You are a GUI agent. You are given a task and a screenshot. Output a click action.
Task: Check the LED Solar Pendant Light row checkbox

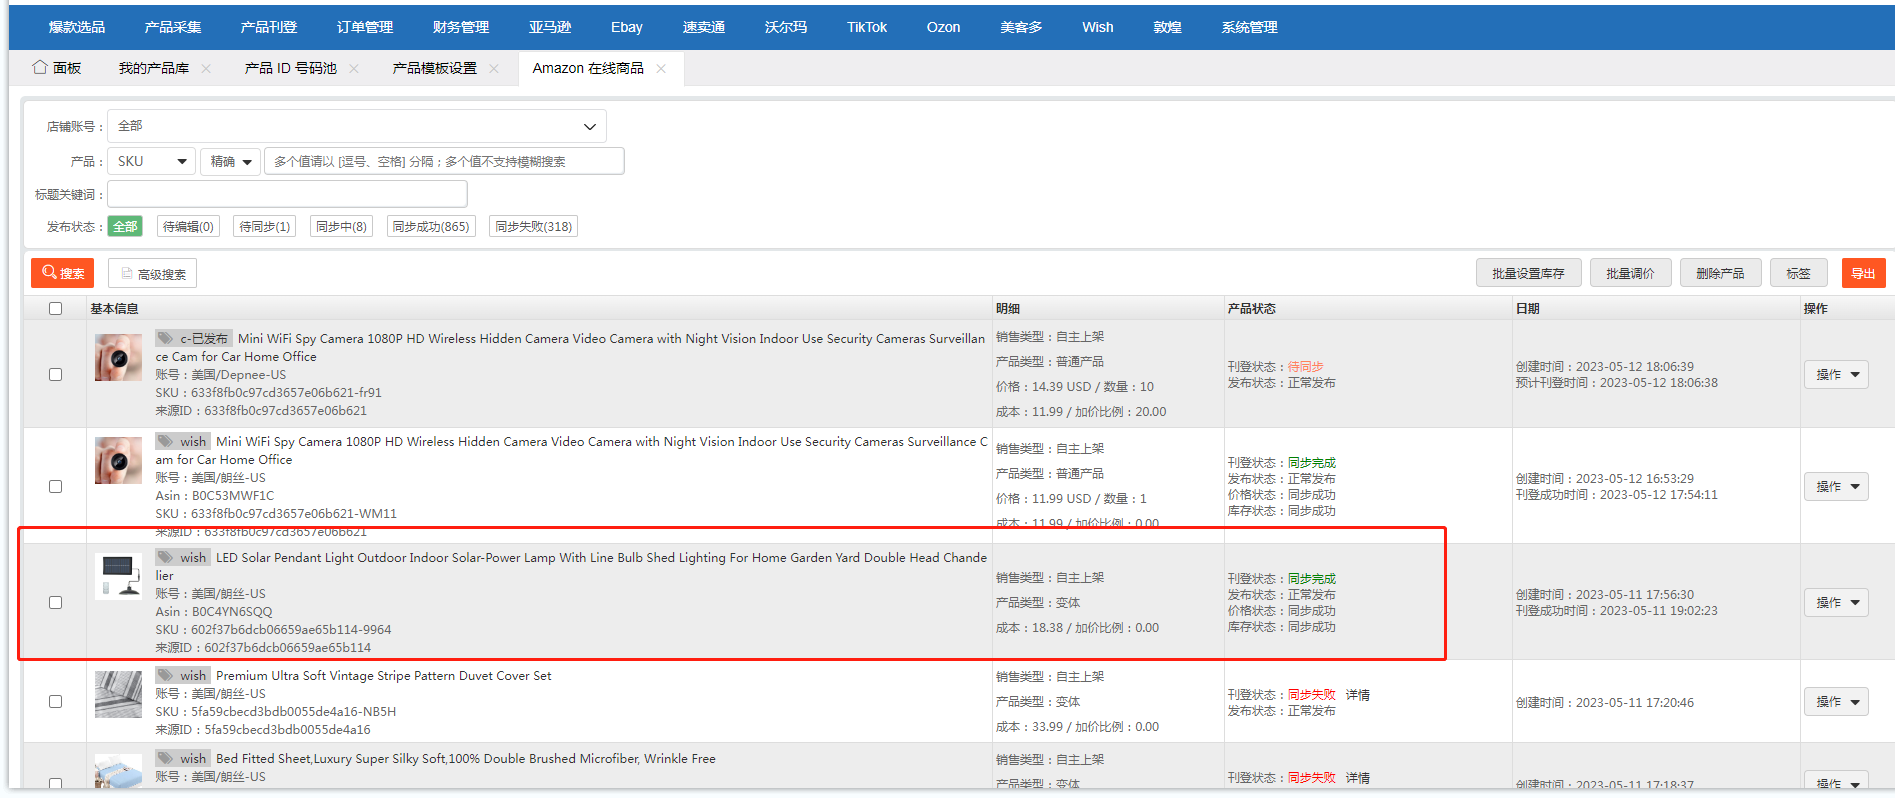click(x=56, y=602)
